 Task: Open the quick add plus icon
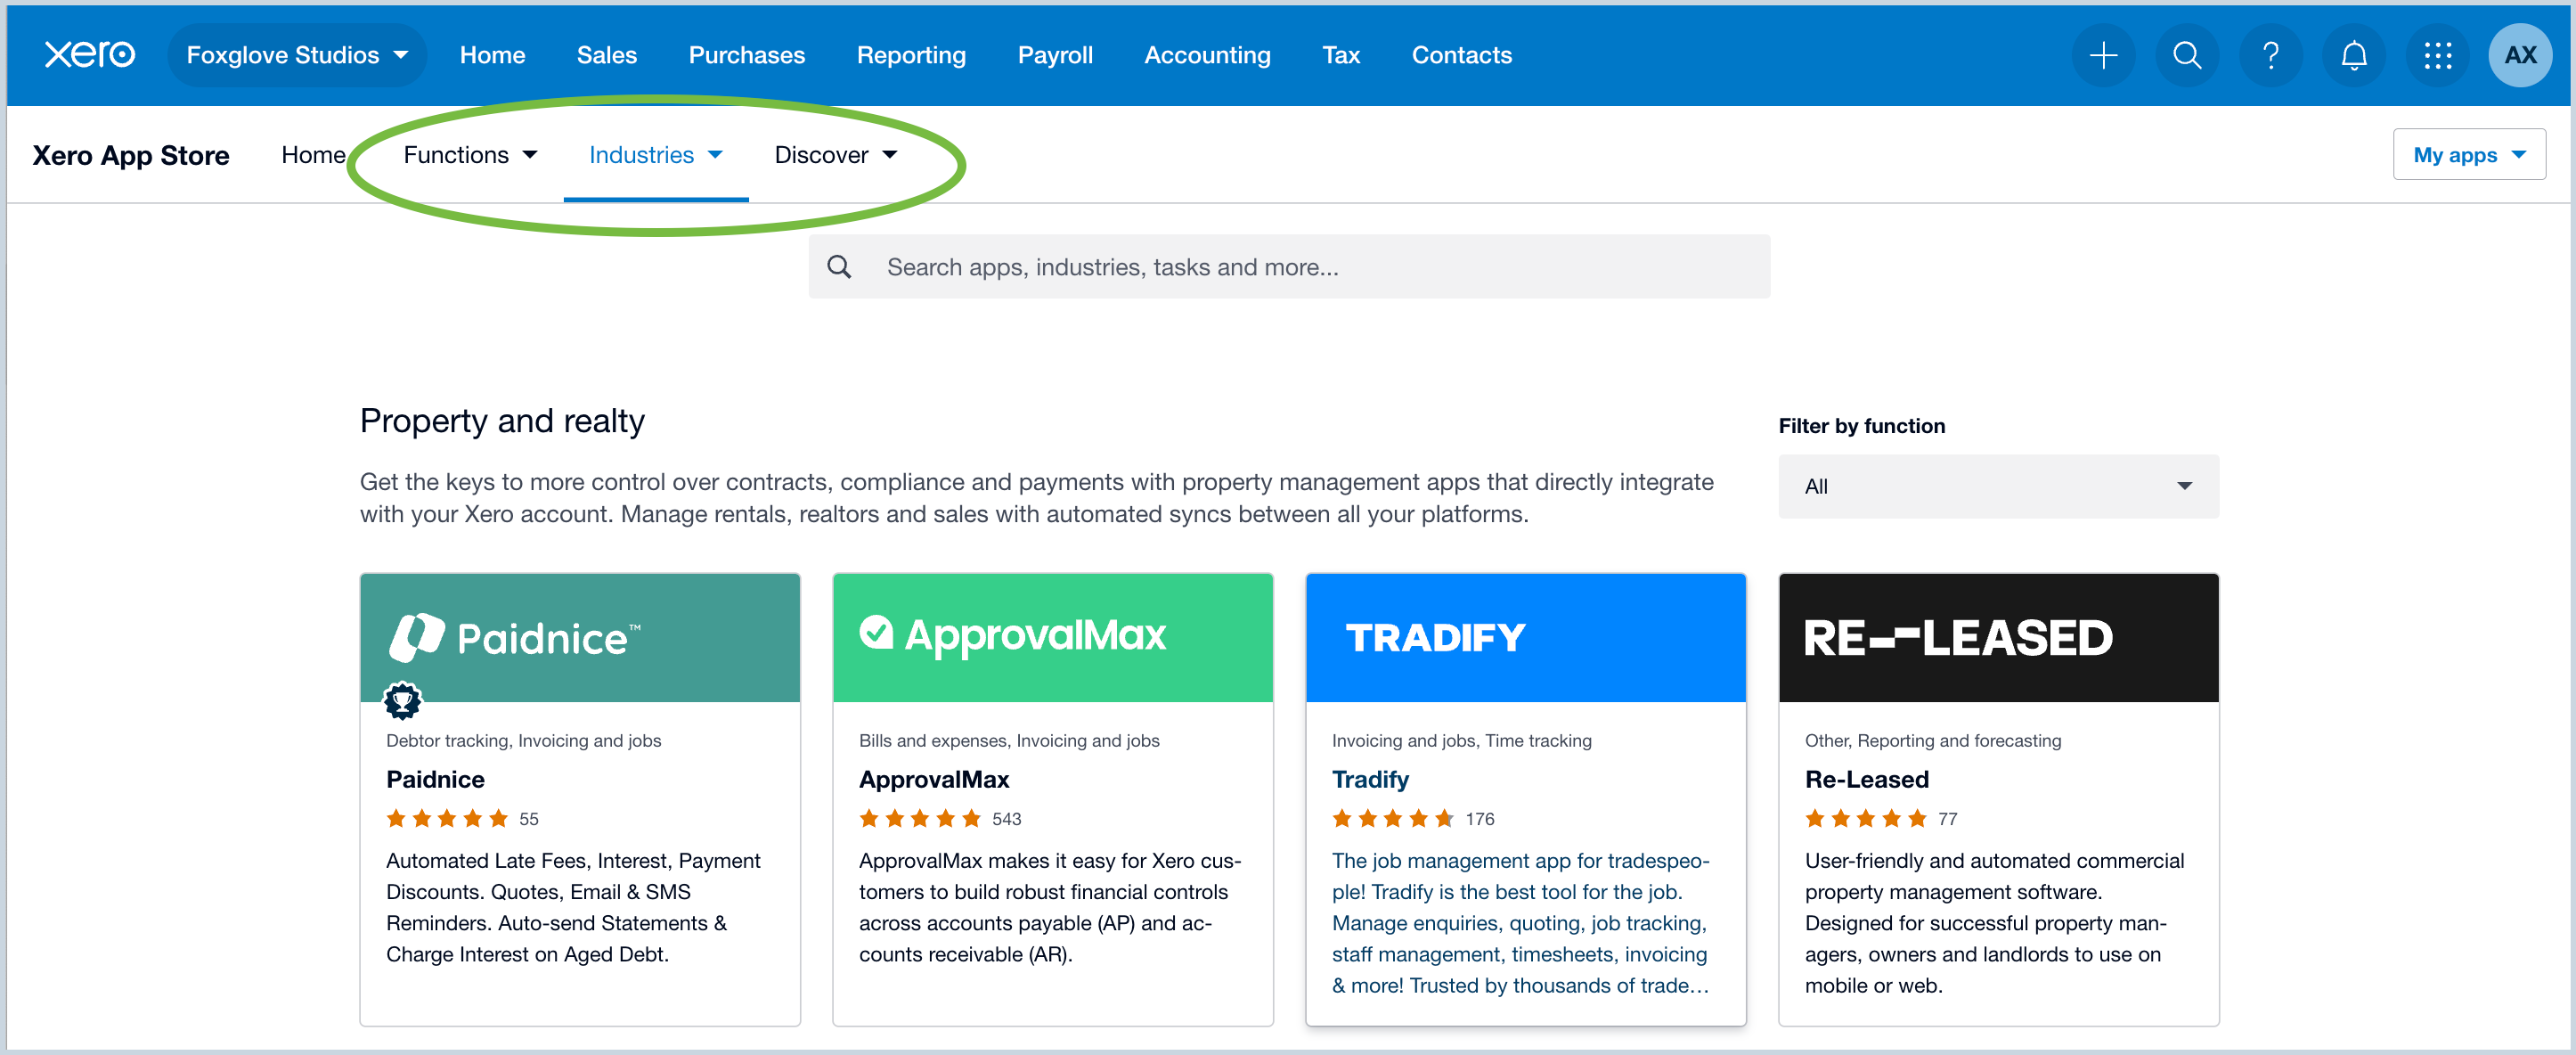click(2103, 55)
